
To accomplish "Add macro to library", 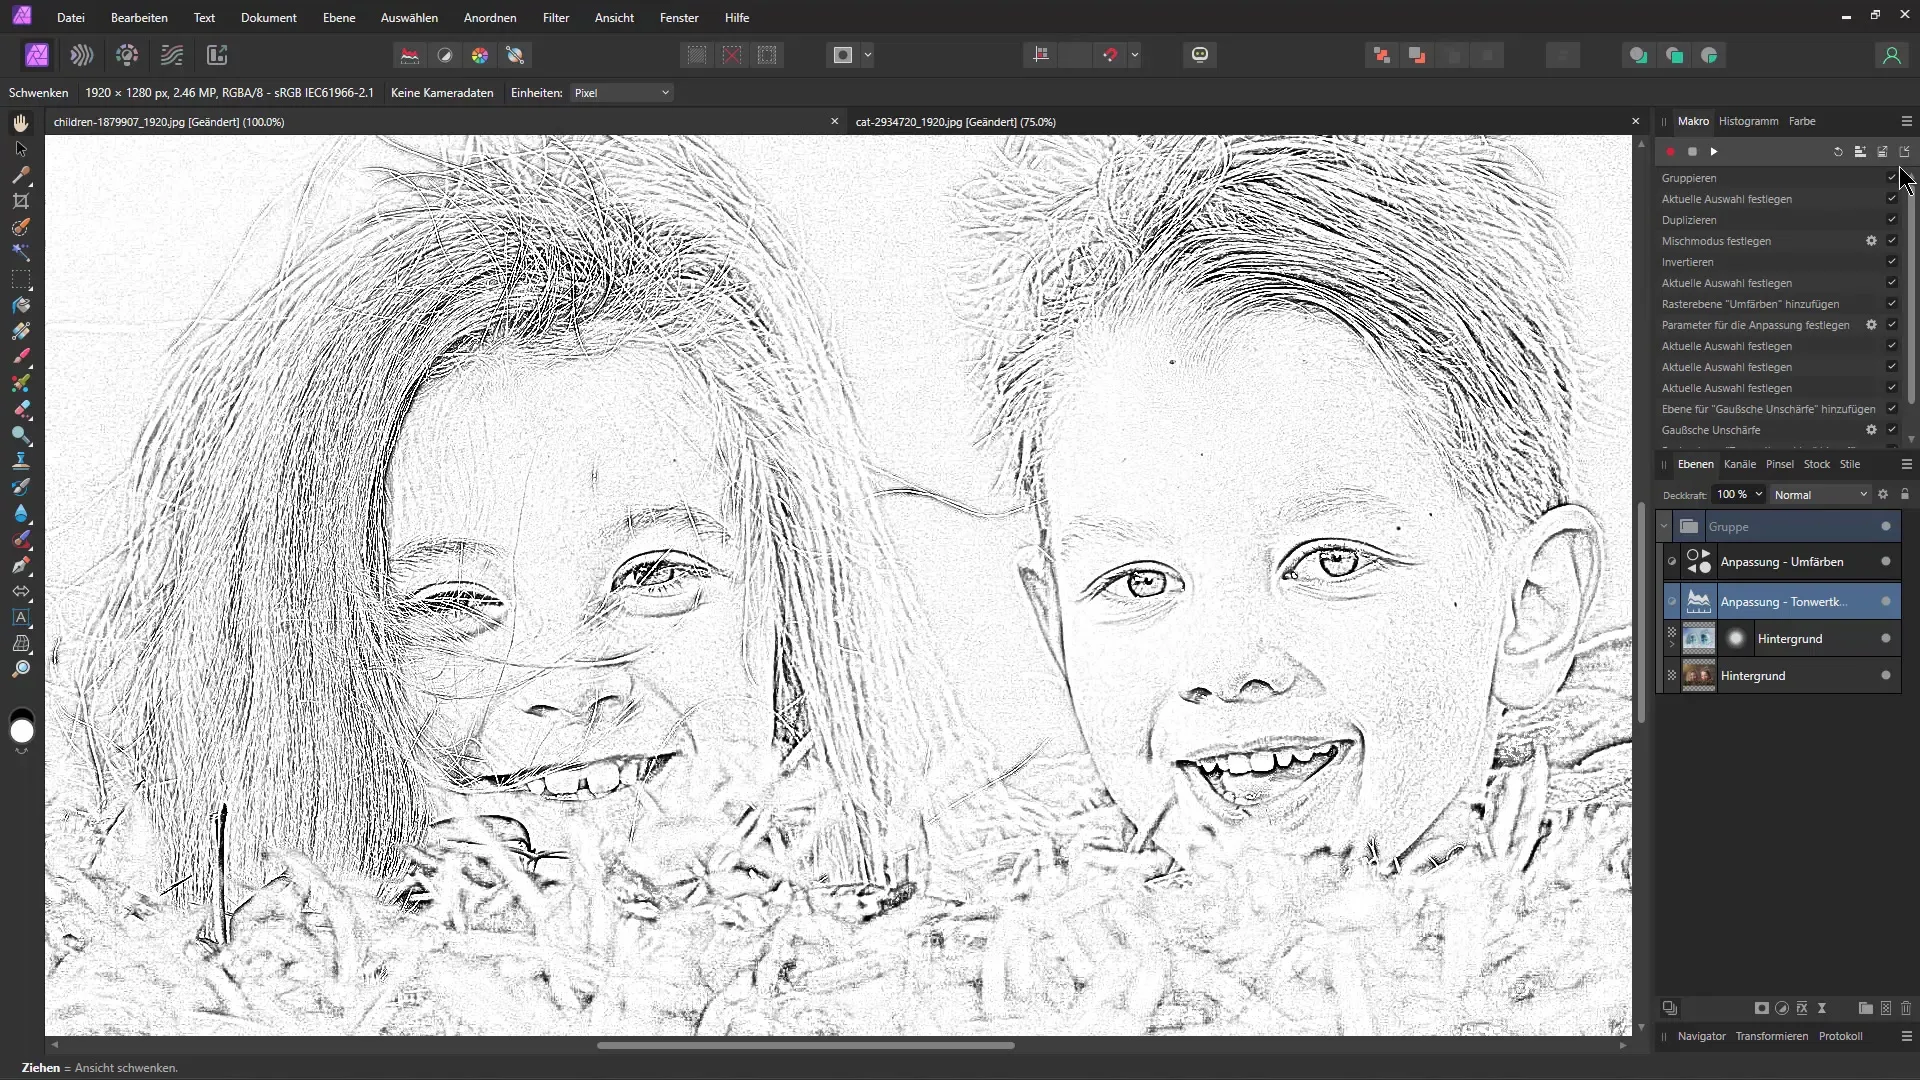I will pyautogui.click(x=1860, y=152).
